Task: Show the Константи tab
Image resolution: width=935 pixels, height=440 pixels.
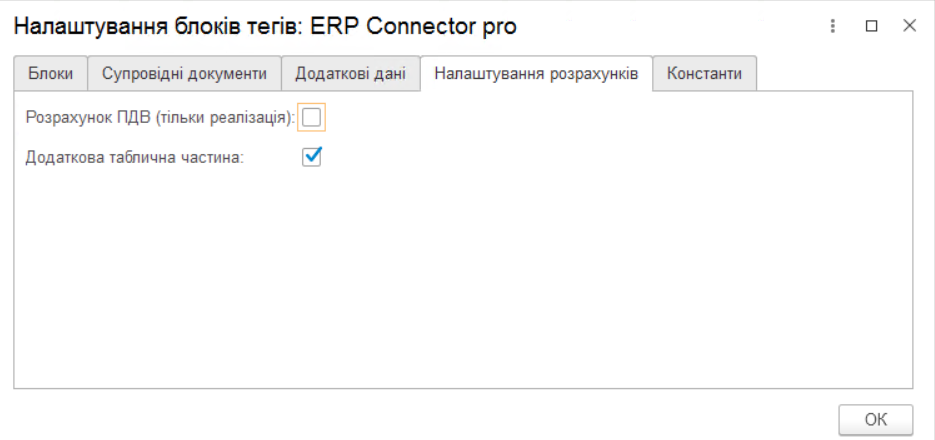Action: pyautogui.click(x=705, y=74)
